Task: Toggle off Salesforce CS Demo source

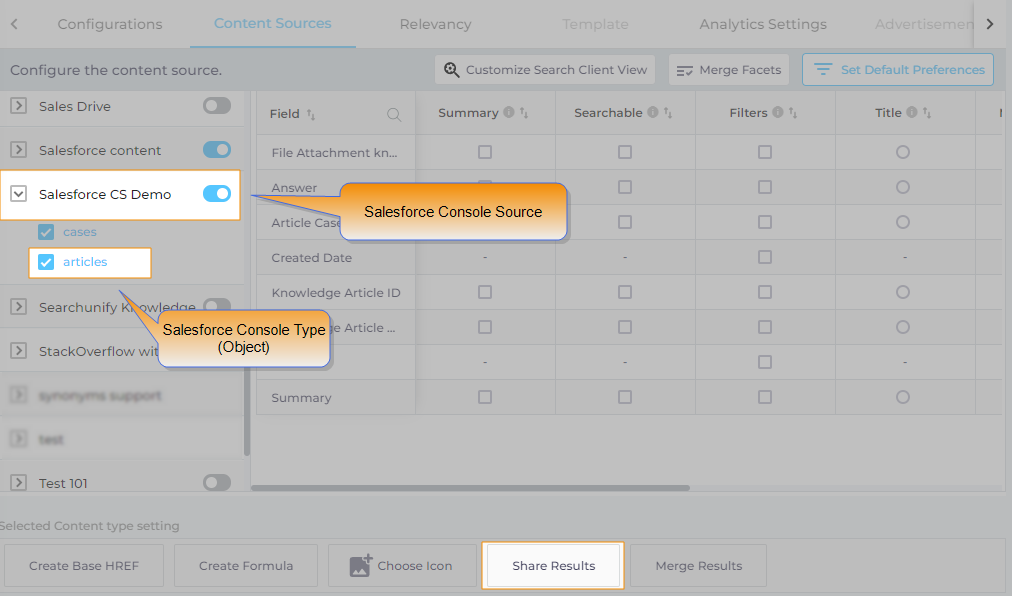Action: click(x=217, y=194)
